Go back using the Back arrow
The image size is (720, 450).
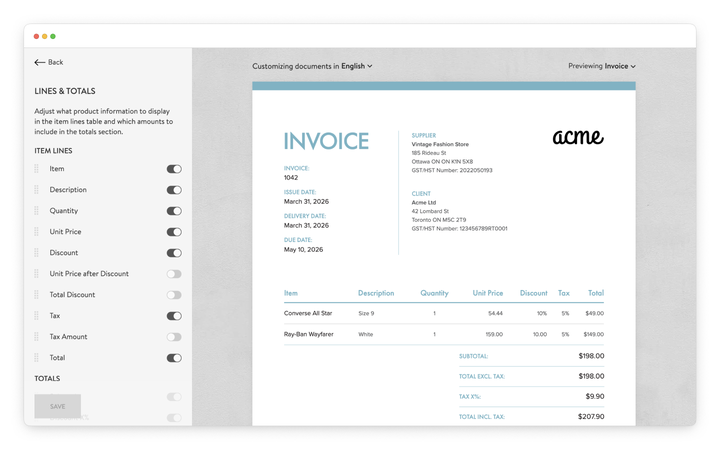pyautogui.click(x=39, y=62)
